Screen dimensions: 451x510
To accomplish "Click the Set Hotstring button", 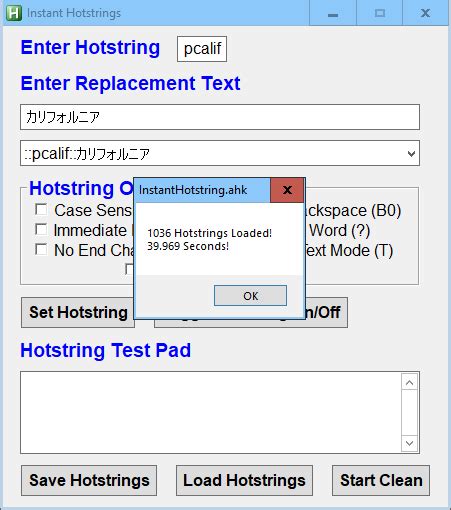I will coord(78,313).
